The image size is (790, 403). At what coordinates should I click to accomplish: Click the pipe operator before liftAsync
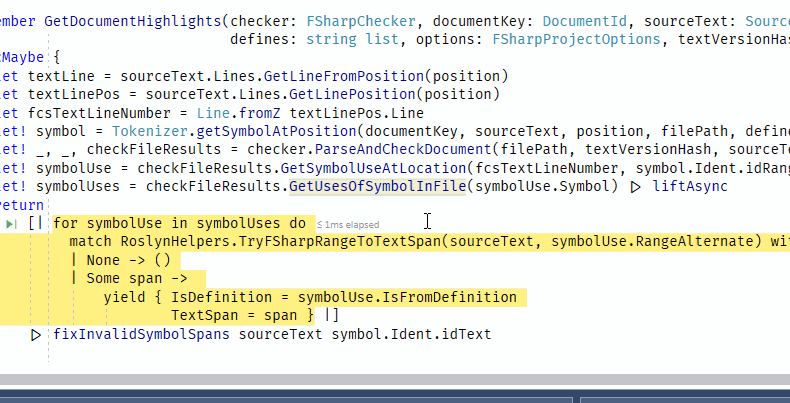pos(636,187)
